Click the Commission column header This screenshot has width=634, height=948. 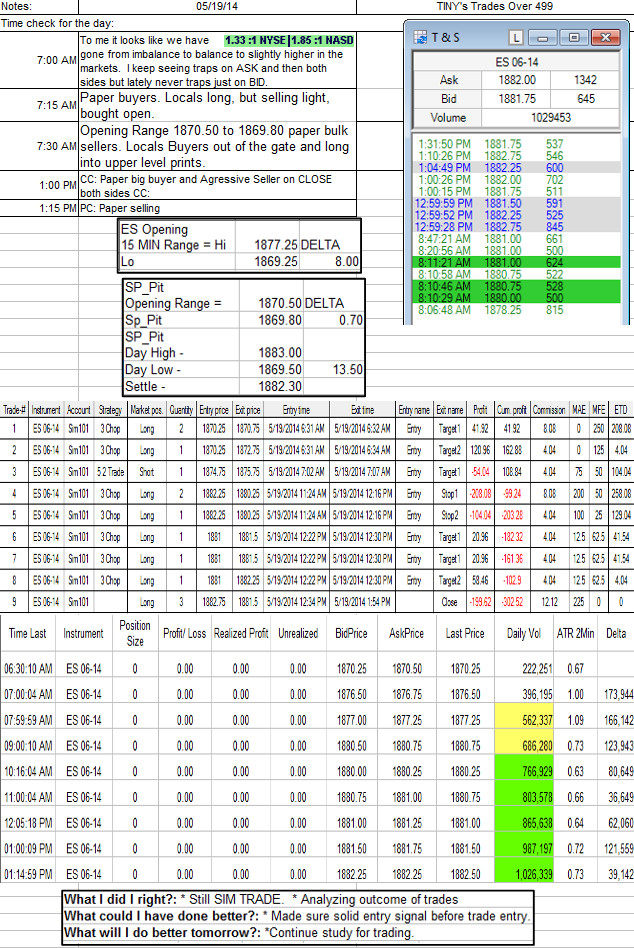click(549, 410)
